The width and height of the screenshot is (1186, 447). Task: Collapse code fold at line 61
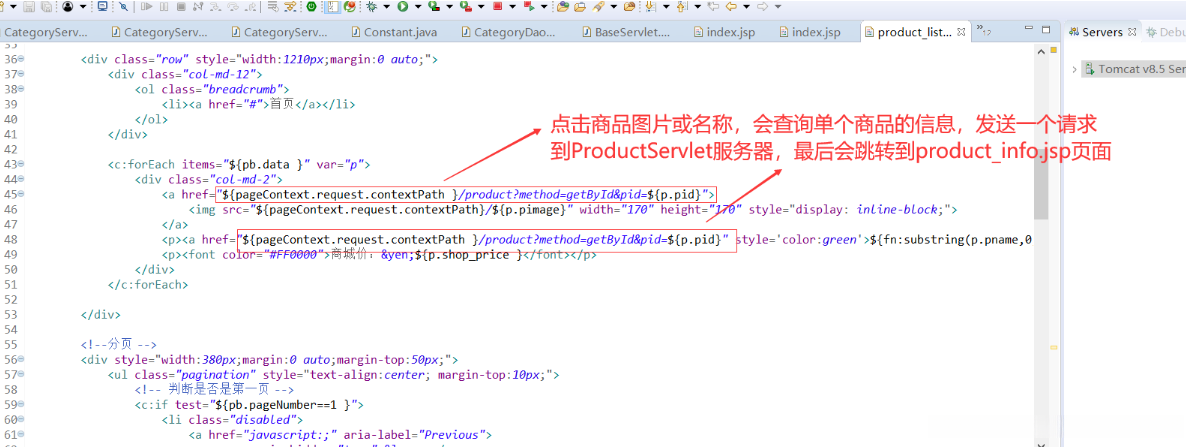tap(20, 435)
